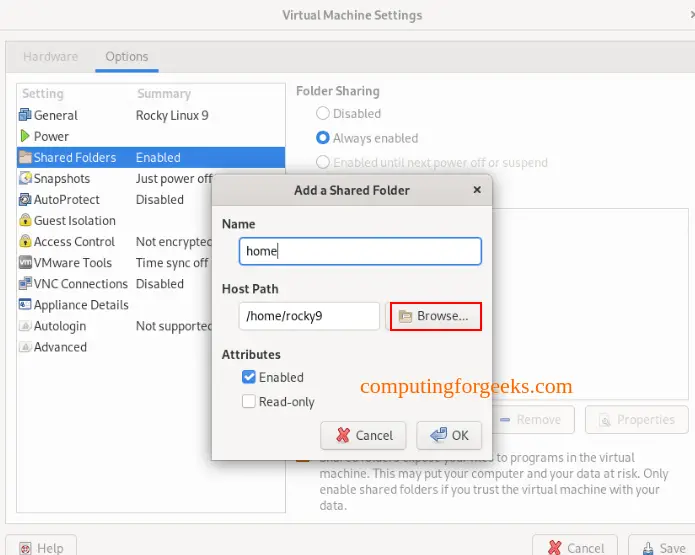Click the green Power arrow icon

pyautogui.click(x=25, y=136)
